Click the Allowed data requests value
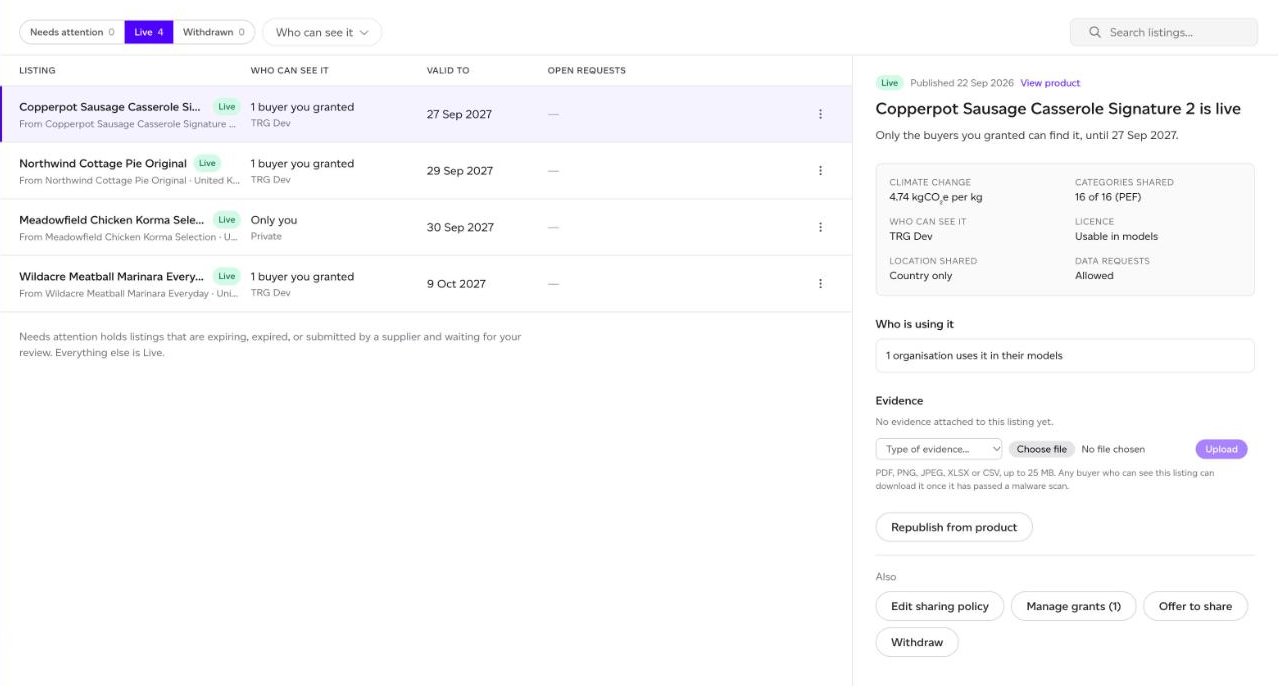The image size is (1278, 686). [1094, 276]
